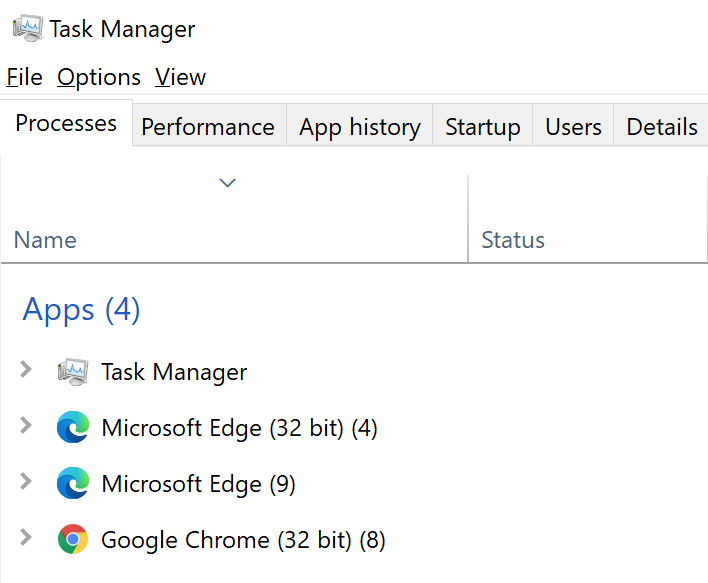Image resolution: width=708 pixels, height=583 pixels.
Task: Expand the Task Manager process row
Action: click(26, 369)
